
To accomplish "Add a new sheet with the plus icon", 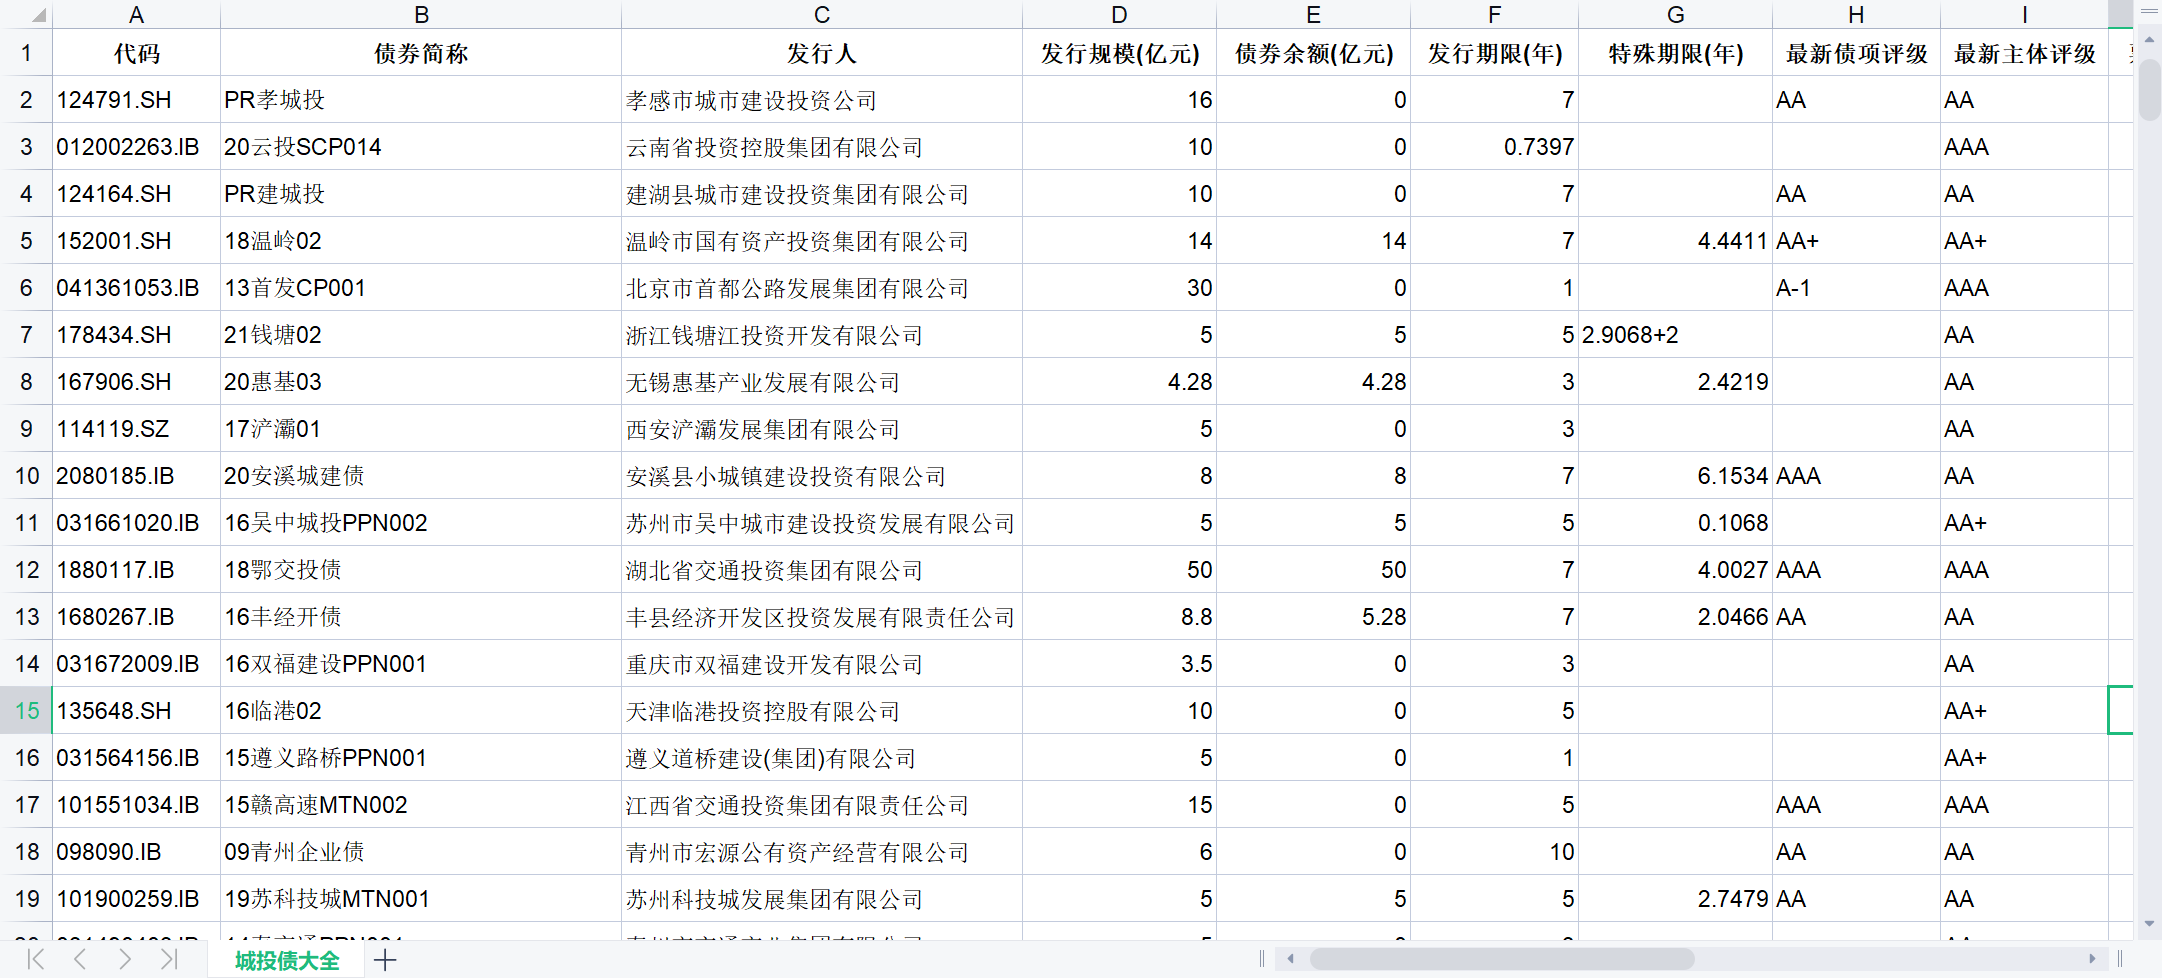I will pos(385,961).
